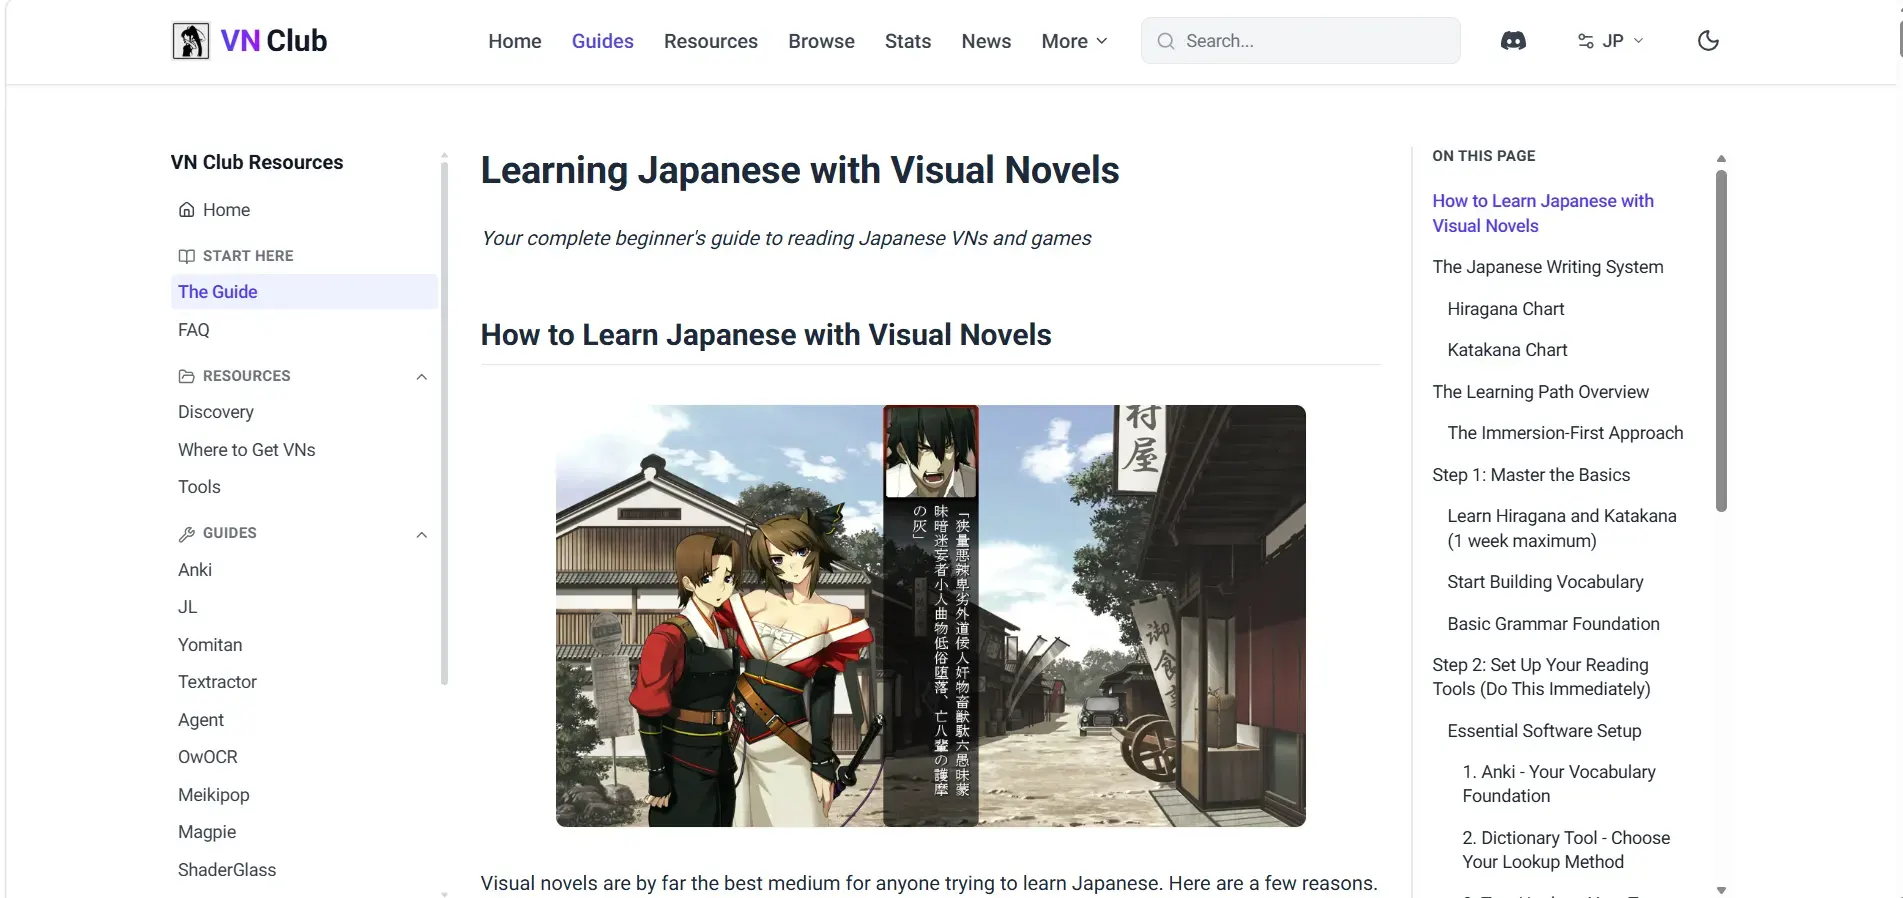
Task: Open the Meikipop guide
Action: click(214, 795)
